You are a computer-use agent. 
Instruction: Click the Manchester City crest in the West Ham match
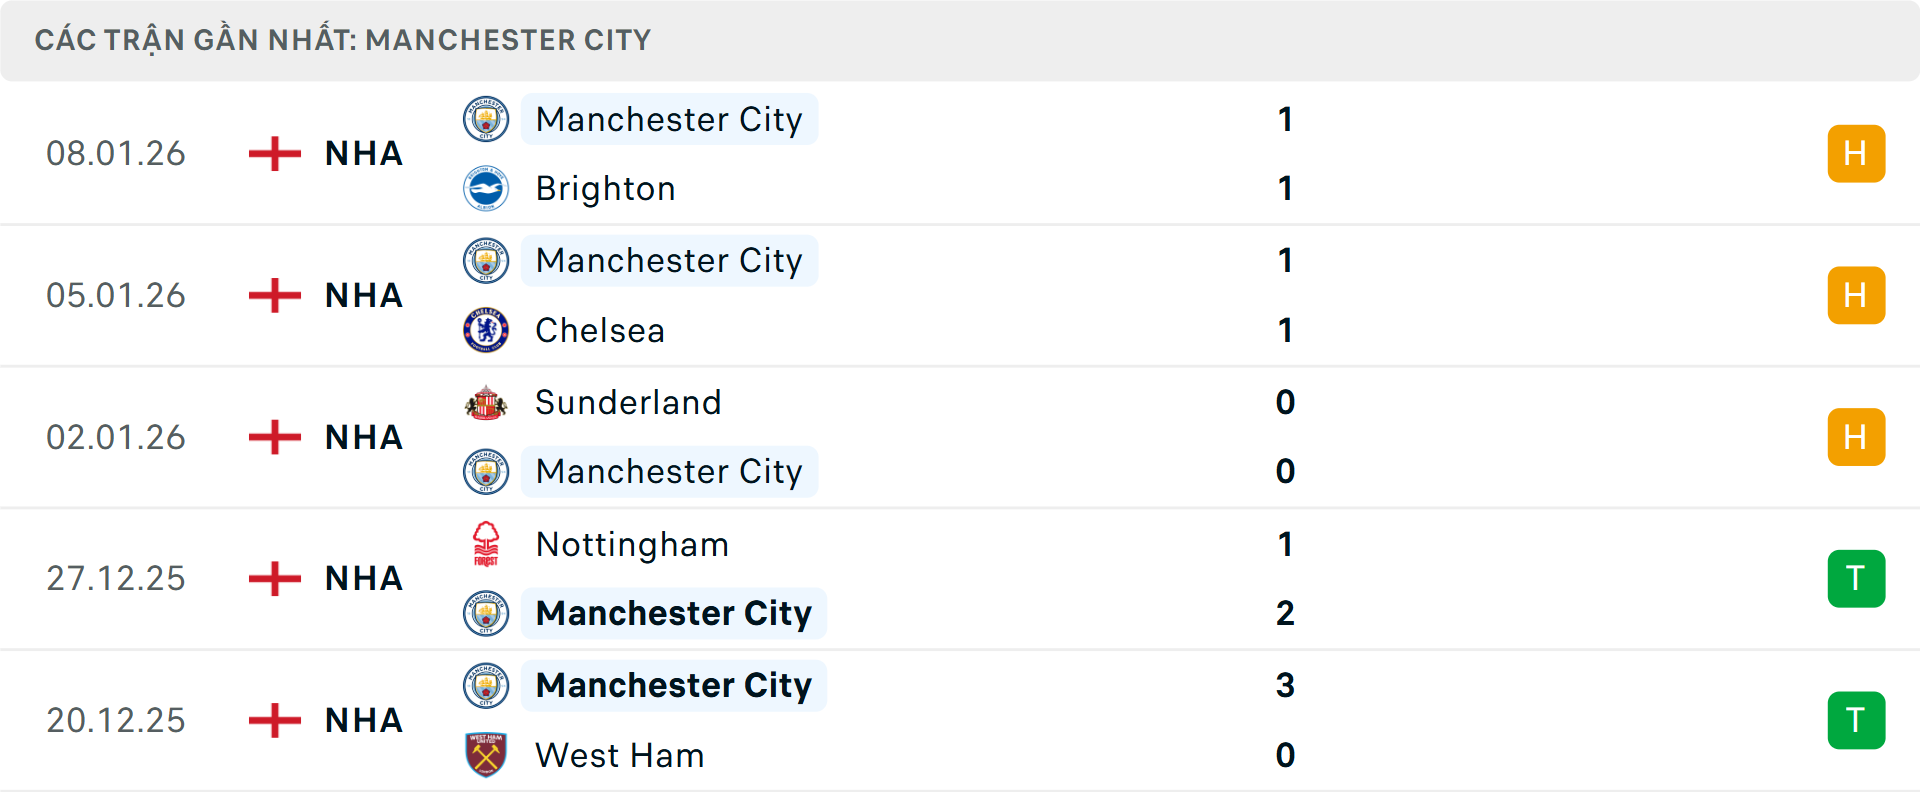(486, 686)
